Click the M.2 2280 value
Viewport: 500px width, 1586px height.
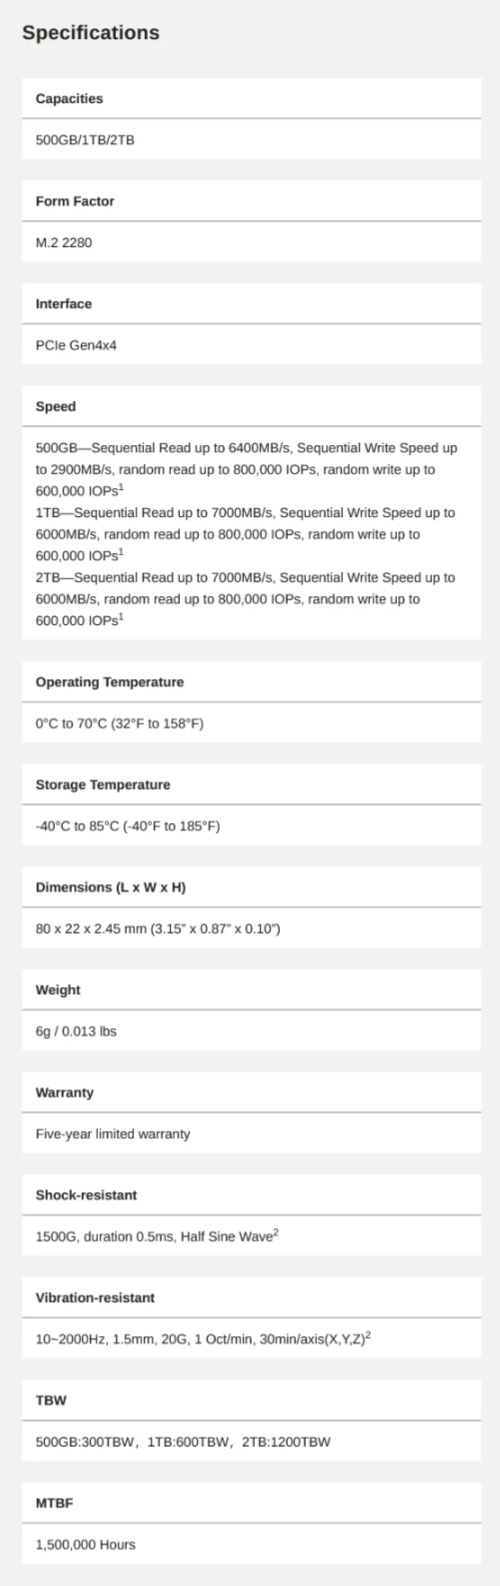[x=64, y=242]
